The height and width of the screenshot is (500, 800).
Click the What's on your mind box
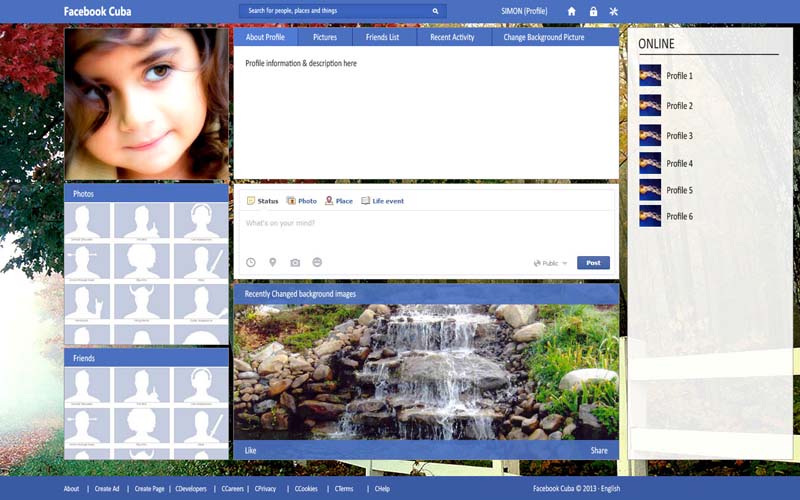(x=427, y=232)
